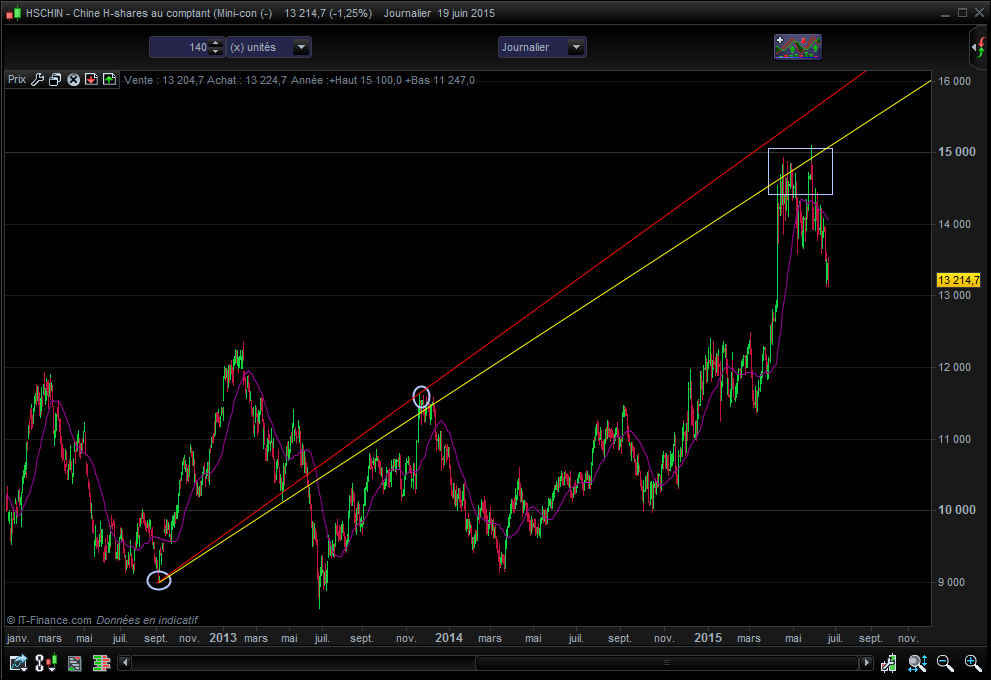Click the Journalier label in the title bar
This screenshot has width=991, height=680.
(x=407, y=13)
